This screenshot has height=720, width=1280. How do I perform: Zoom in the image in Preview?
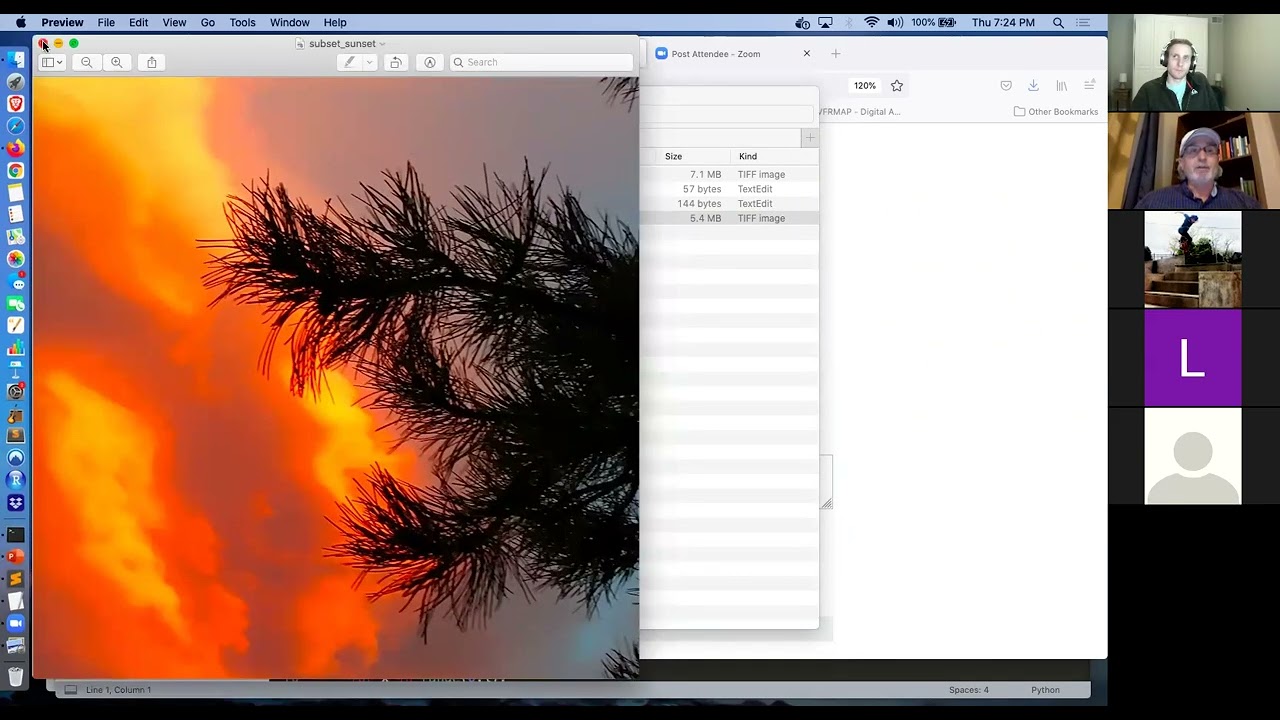point(117,62)
